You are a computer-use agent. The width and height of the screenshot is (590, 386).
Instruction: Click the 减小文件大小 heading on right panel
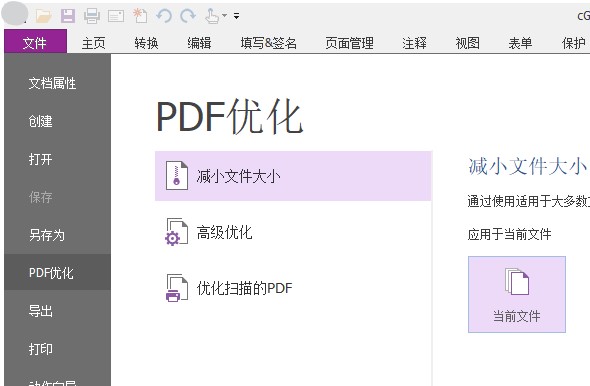528,166
